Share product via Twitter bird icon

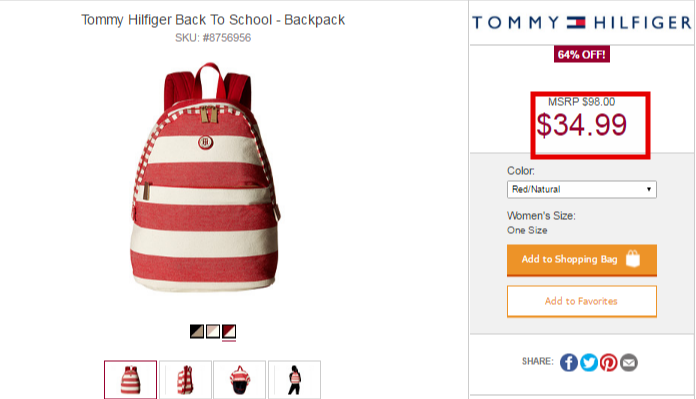(589, 363)
